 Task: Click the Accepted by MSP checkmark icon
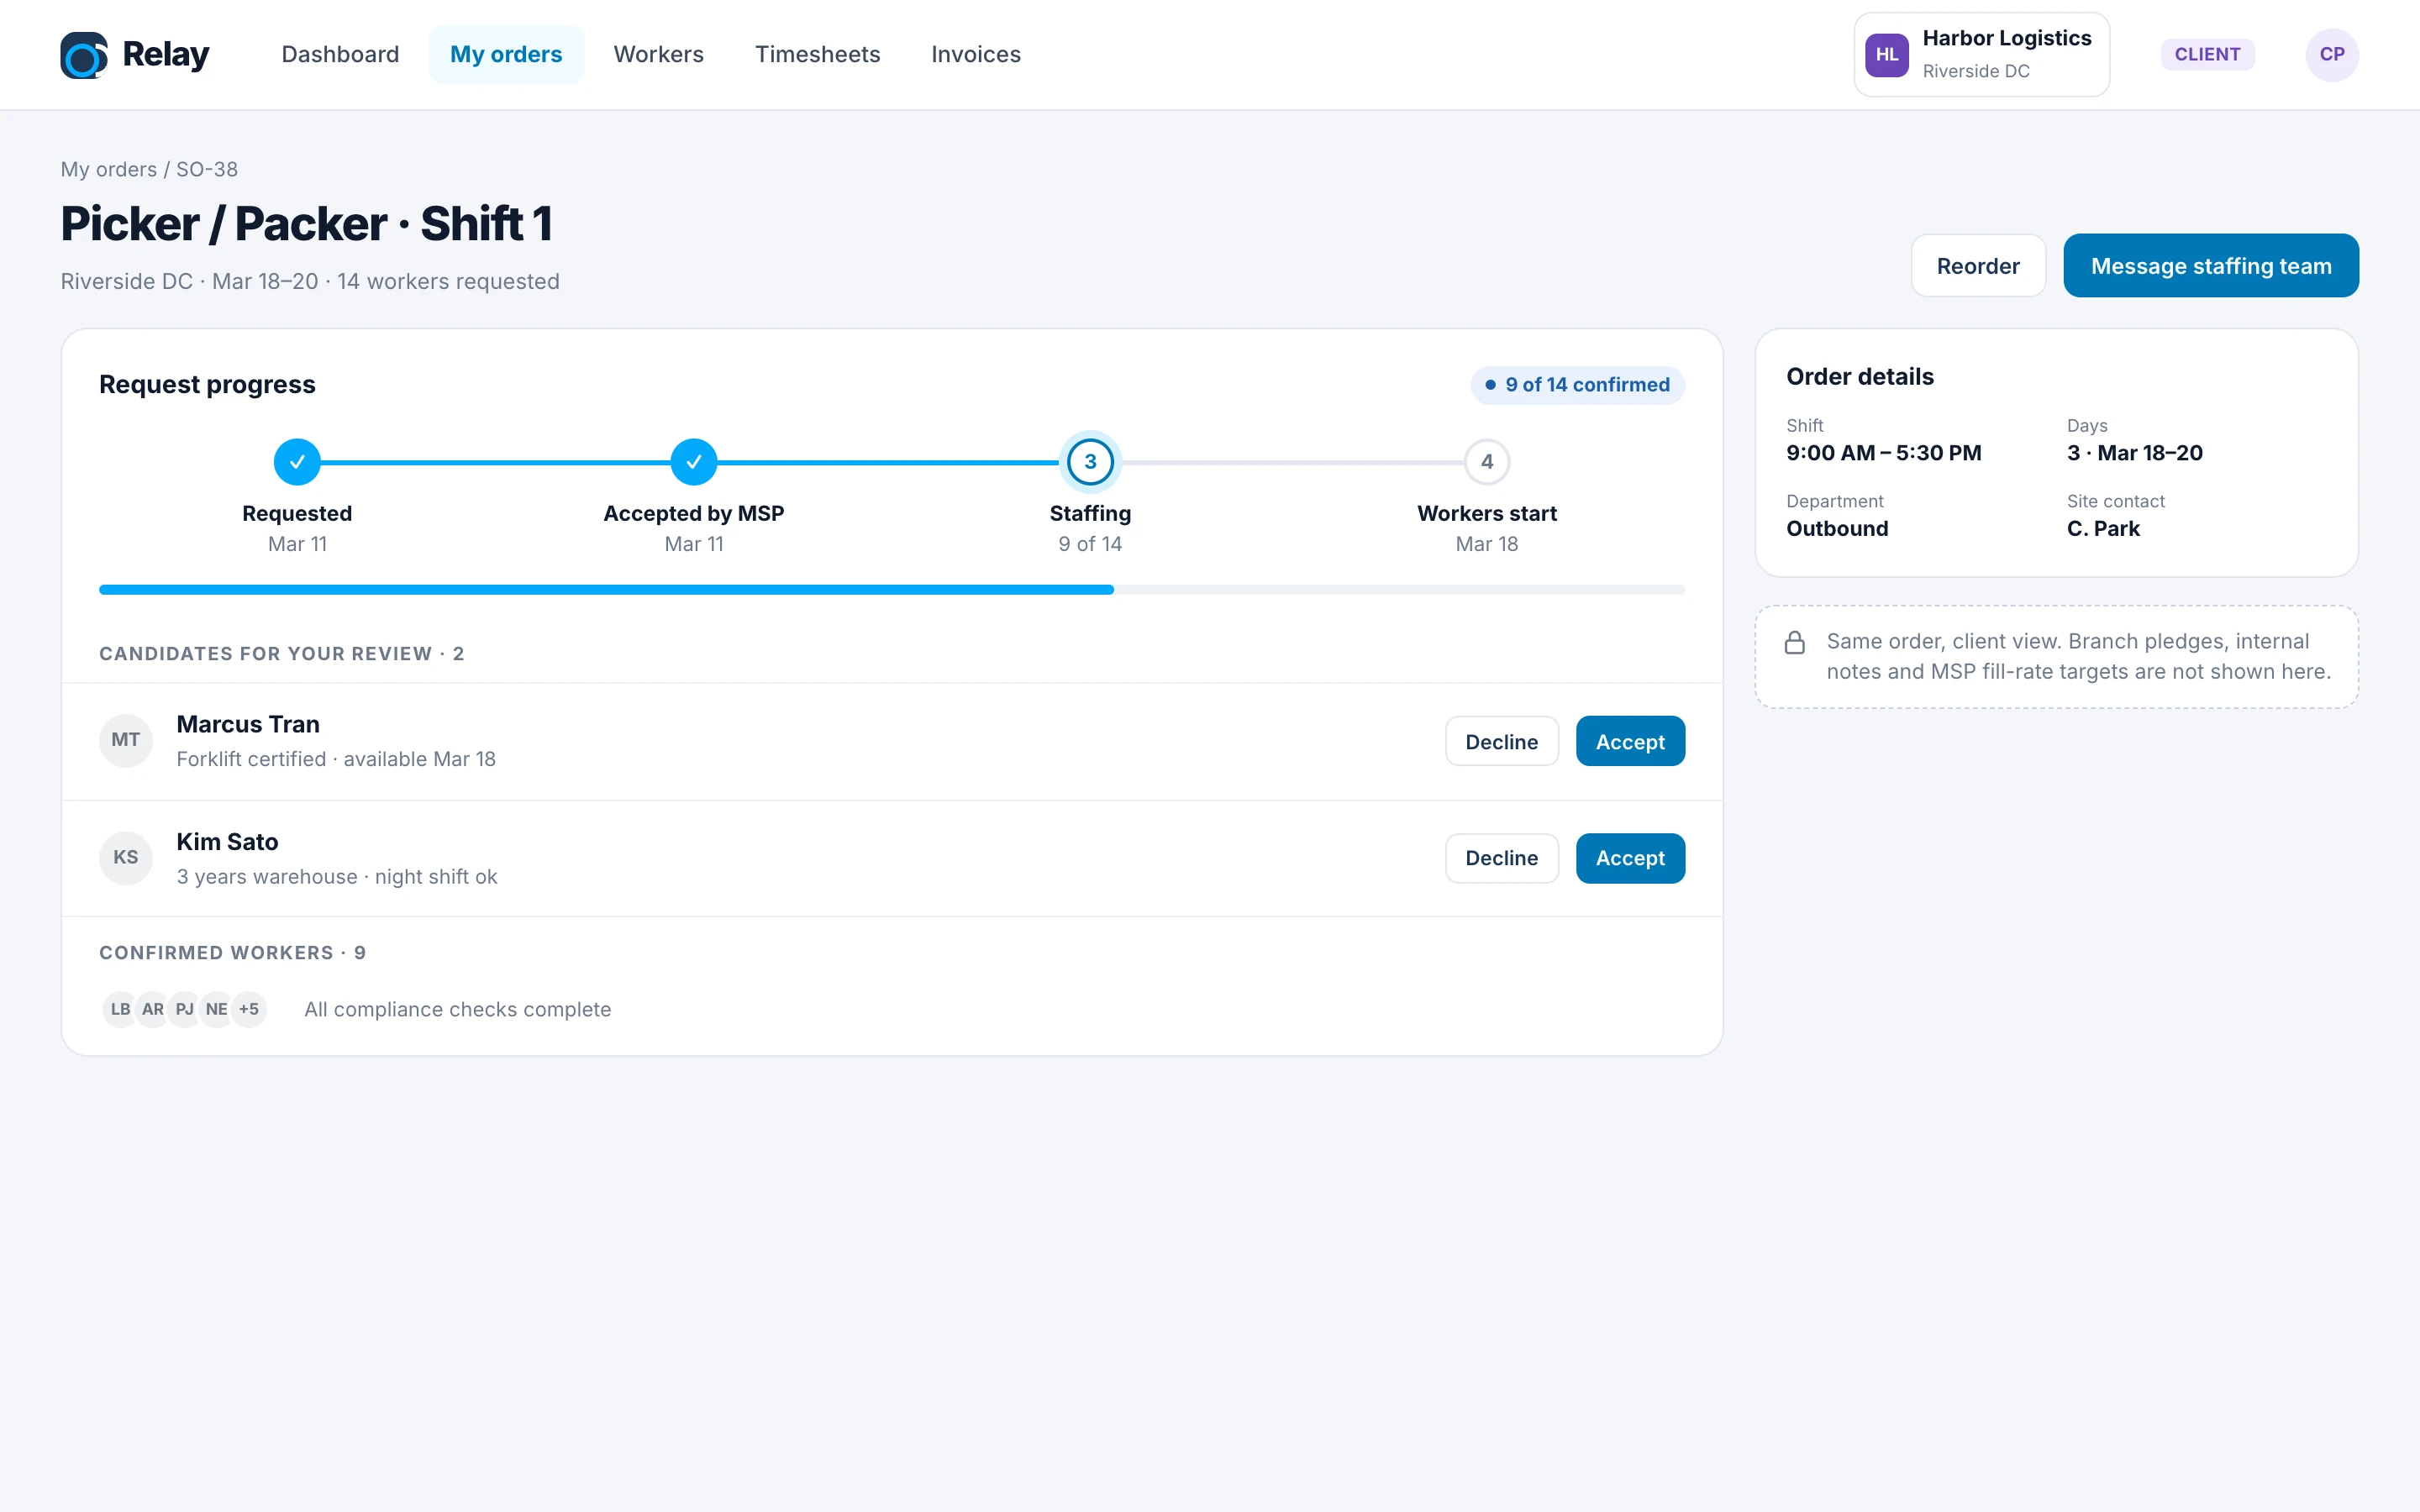[694, 462]
